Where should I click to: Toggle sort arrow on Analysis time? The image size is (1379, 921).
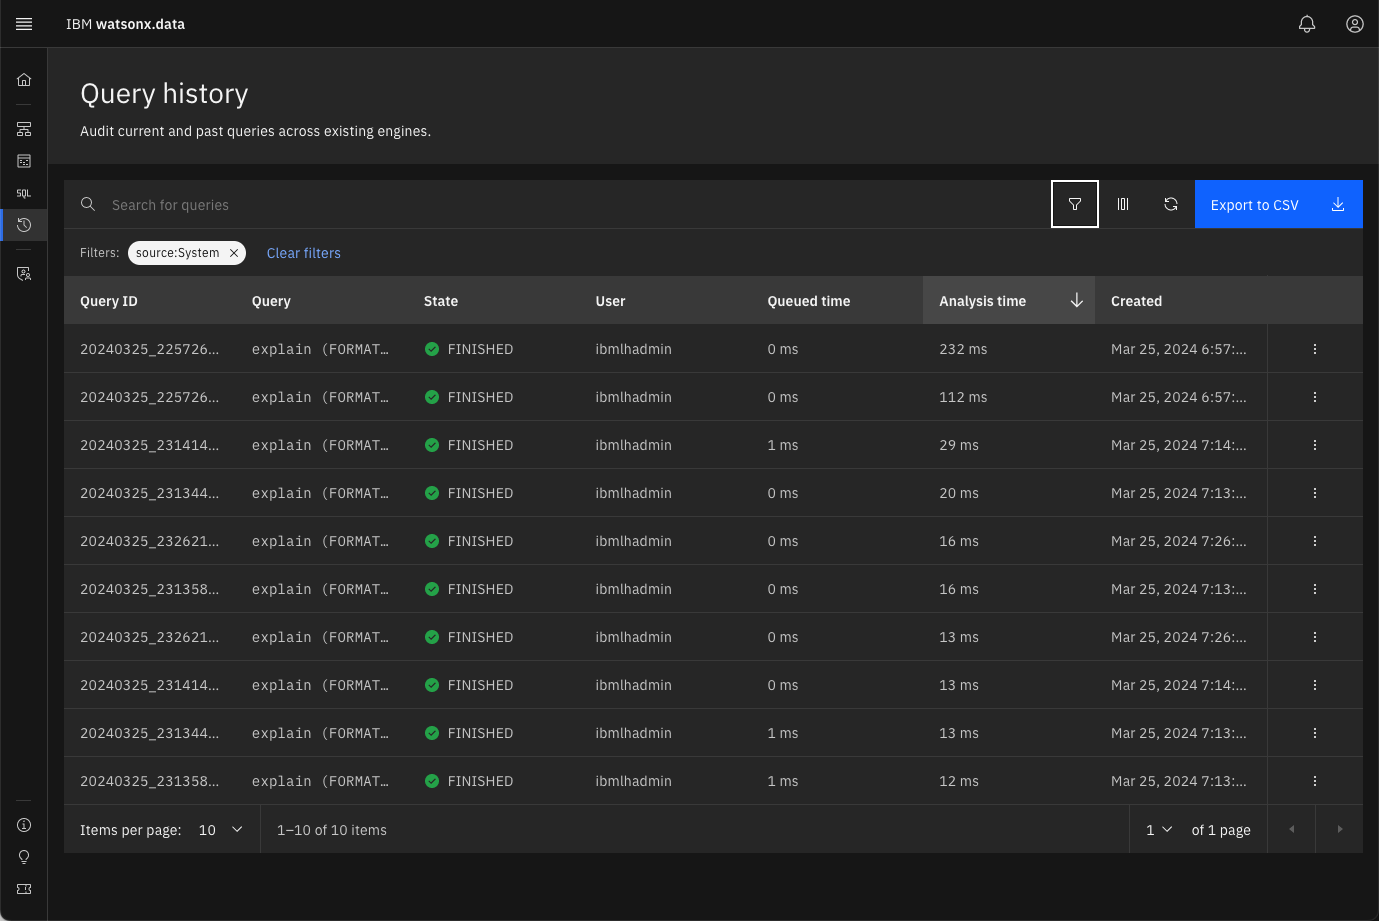(x=1077, y=301)
